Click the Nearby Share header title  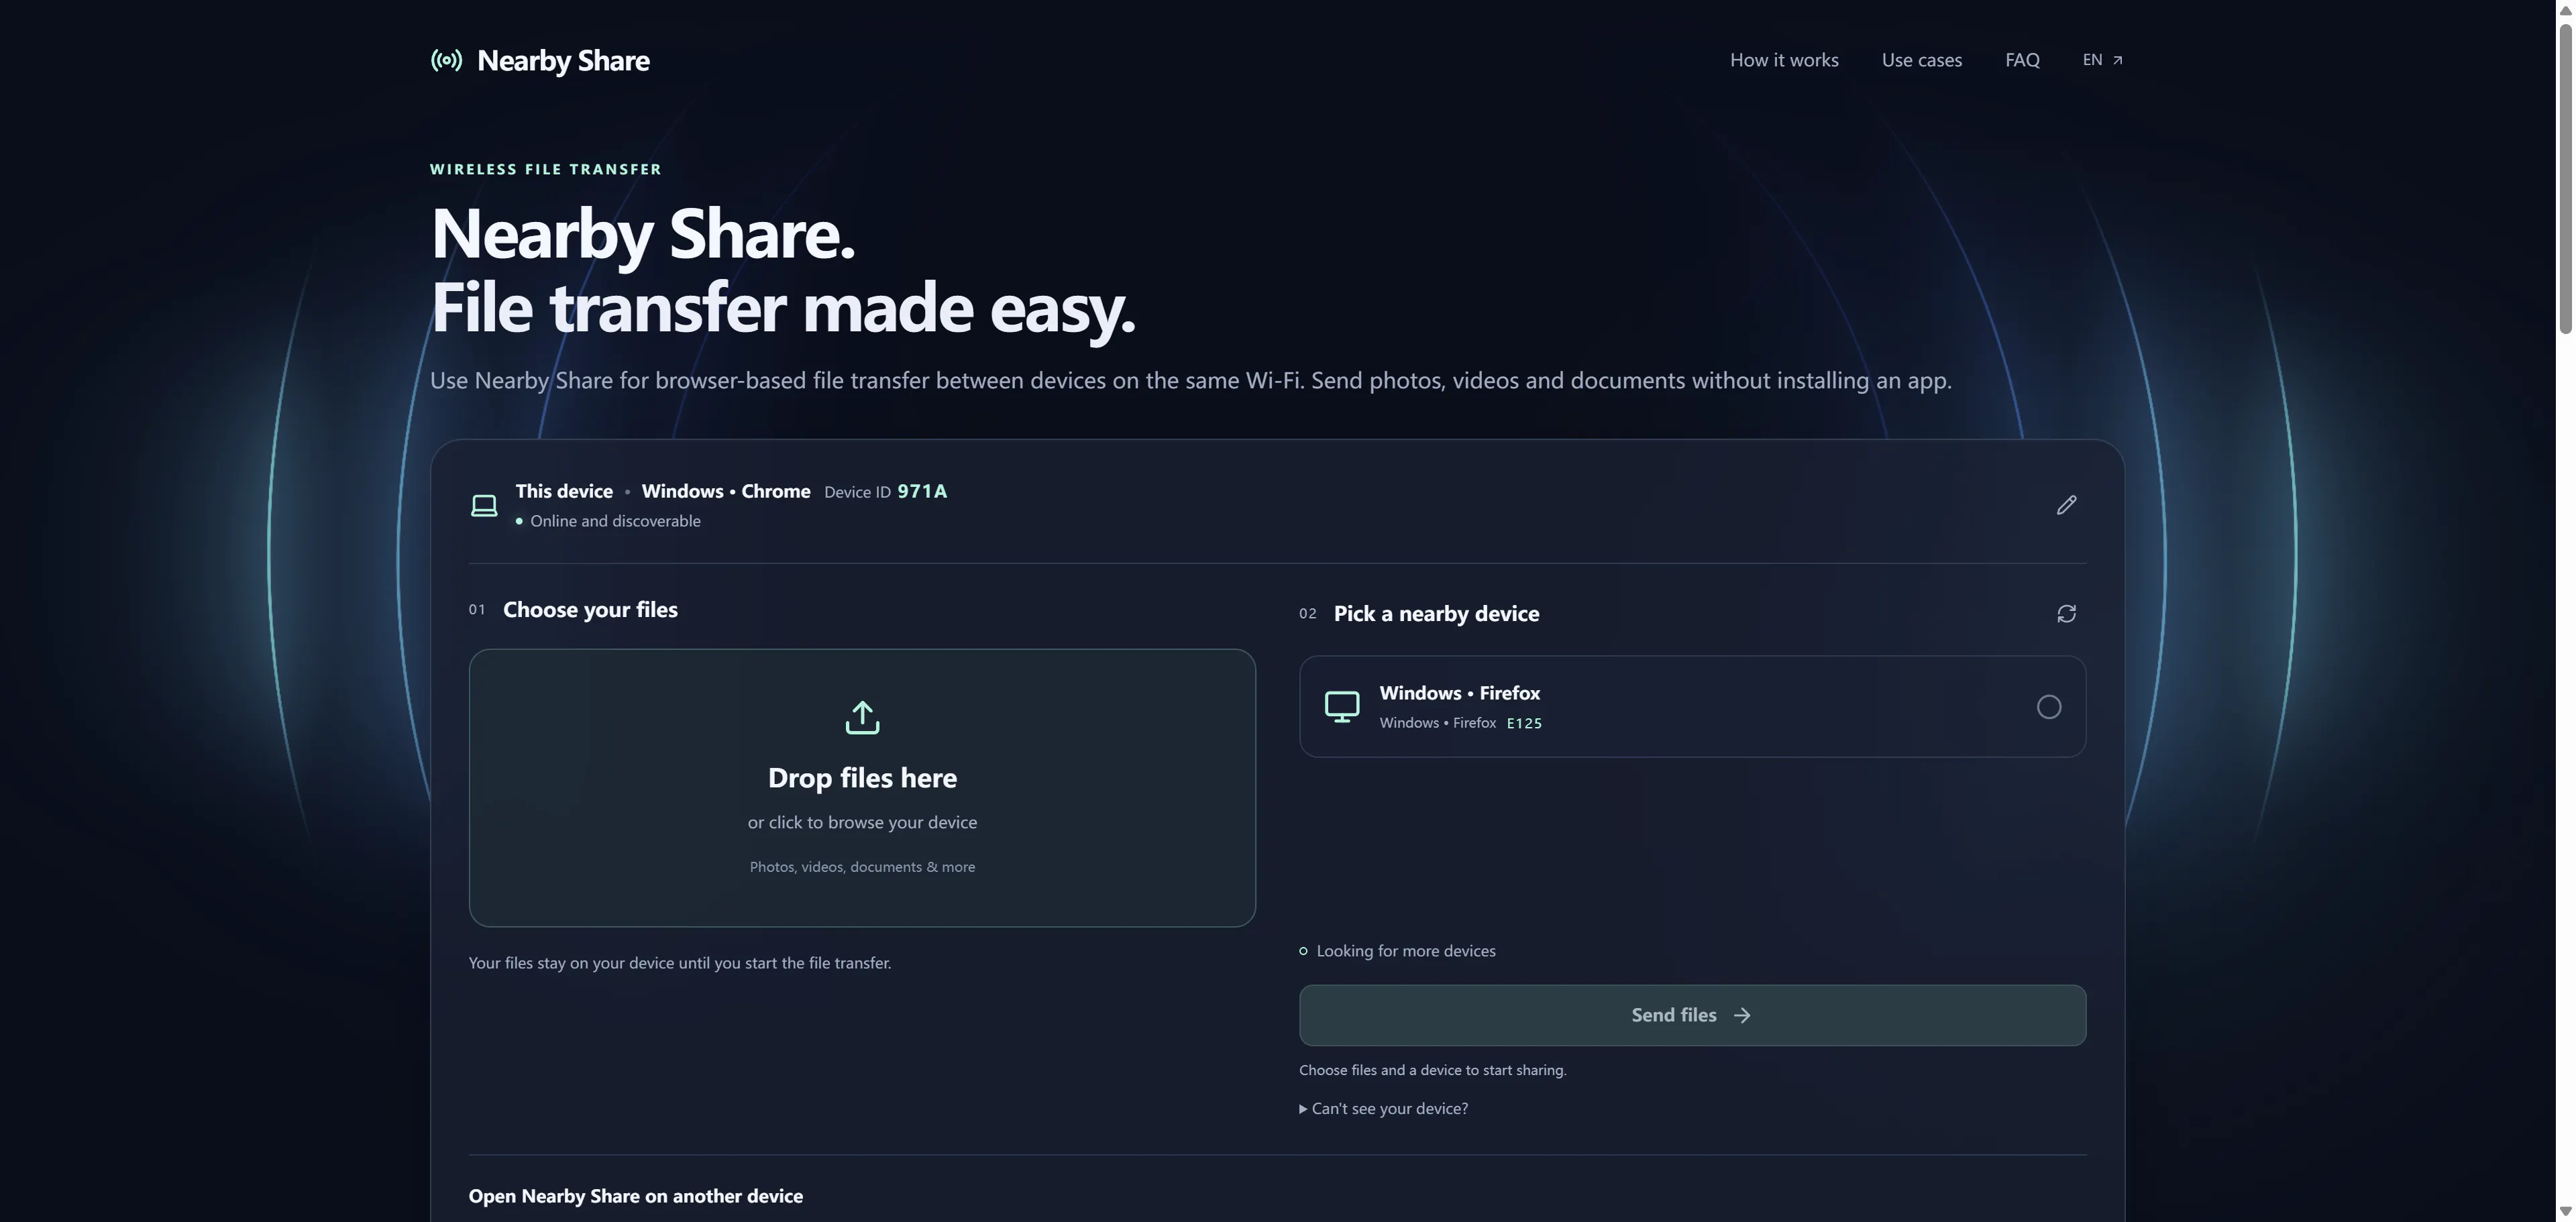pyautogui.click(x=563, y=60)
